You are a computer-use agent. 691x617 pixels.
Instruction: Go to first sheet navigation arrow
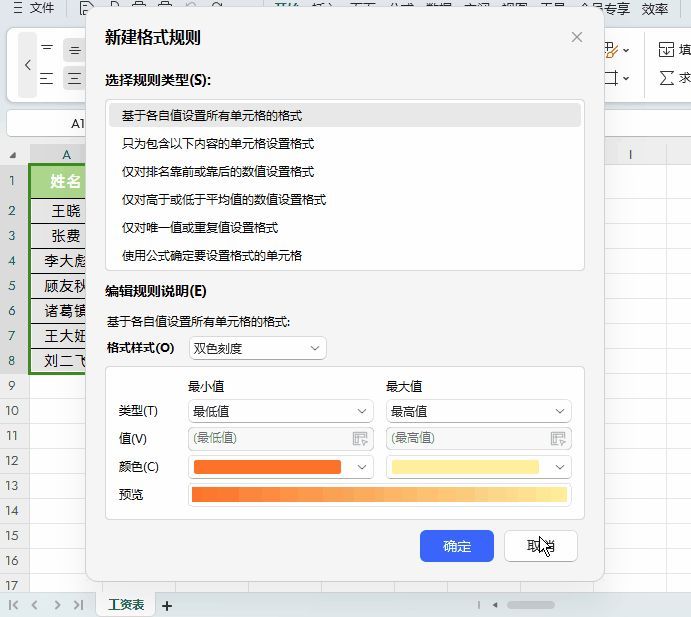click(x=14, y=605)
